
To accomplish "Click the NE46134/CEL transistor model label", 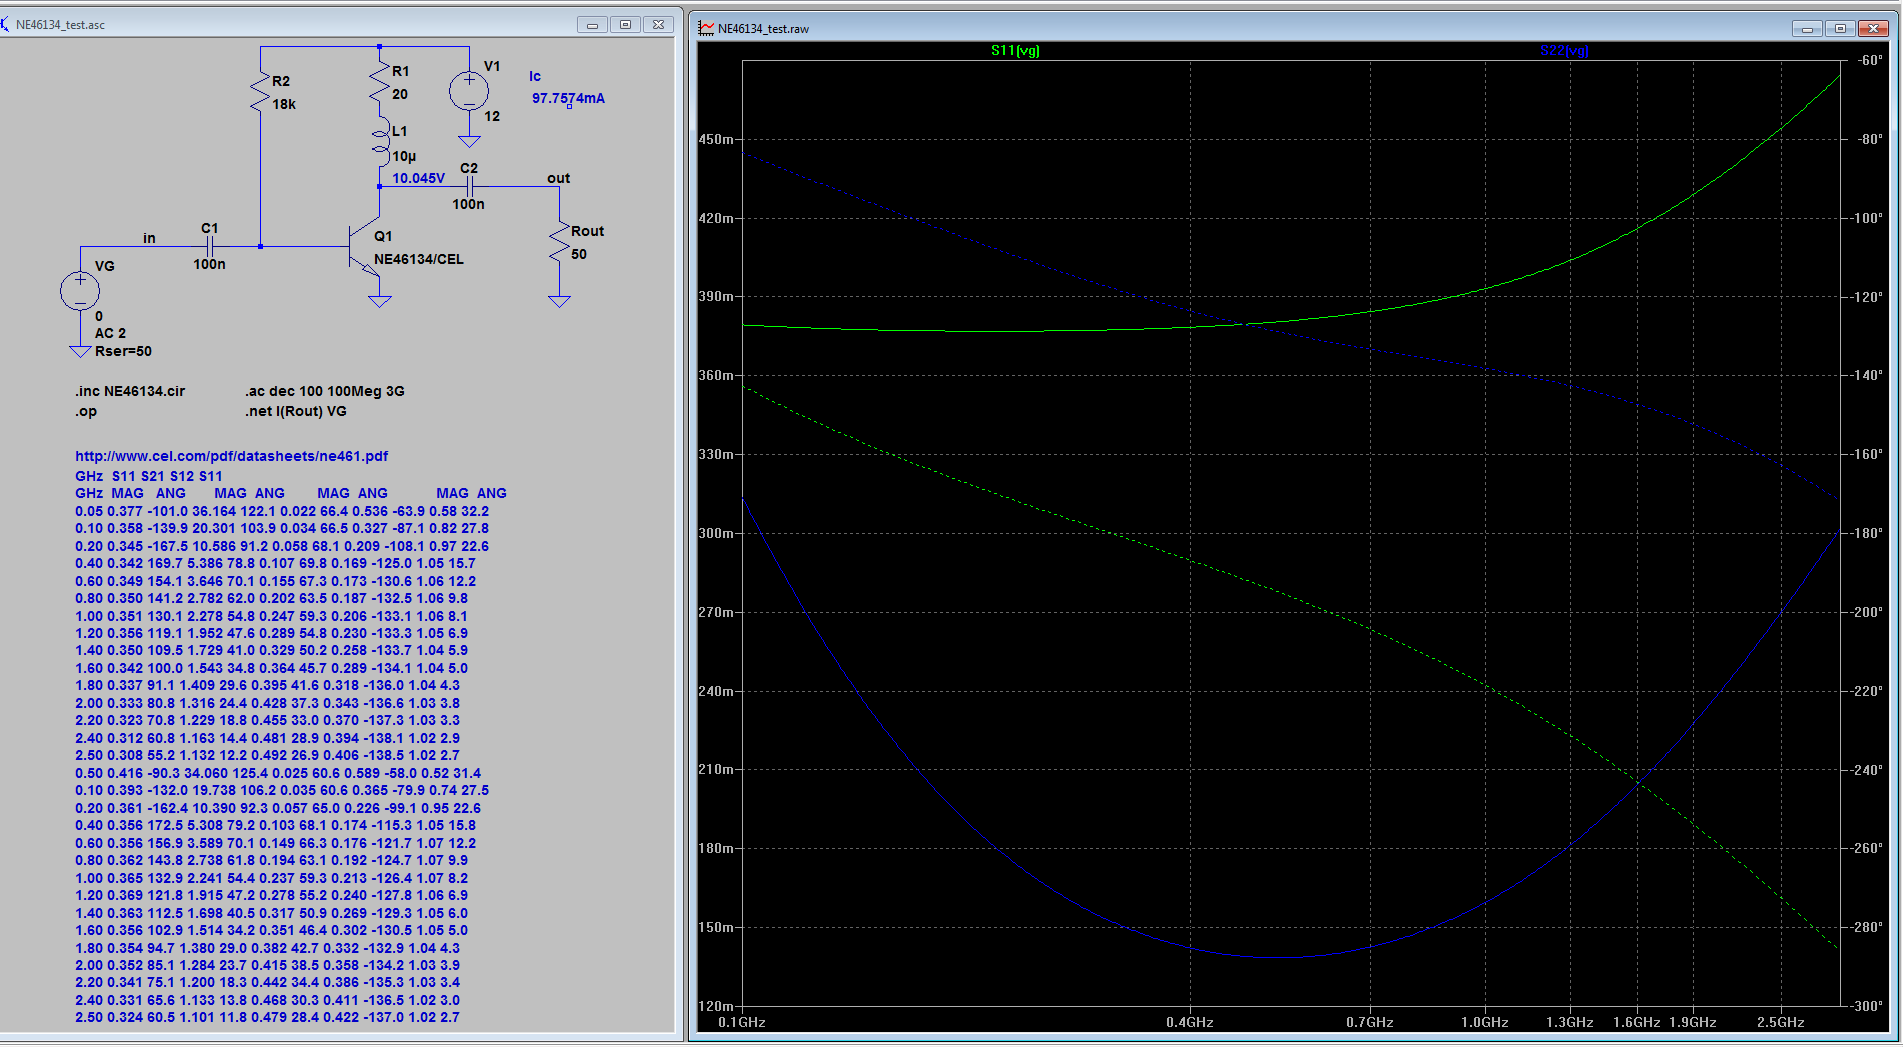I will (x=419, y=259).
